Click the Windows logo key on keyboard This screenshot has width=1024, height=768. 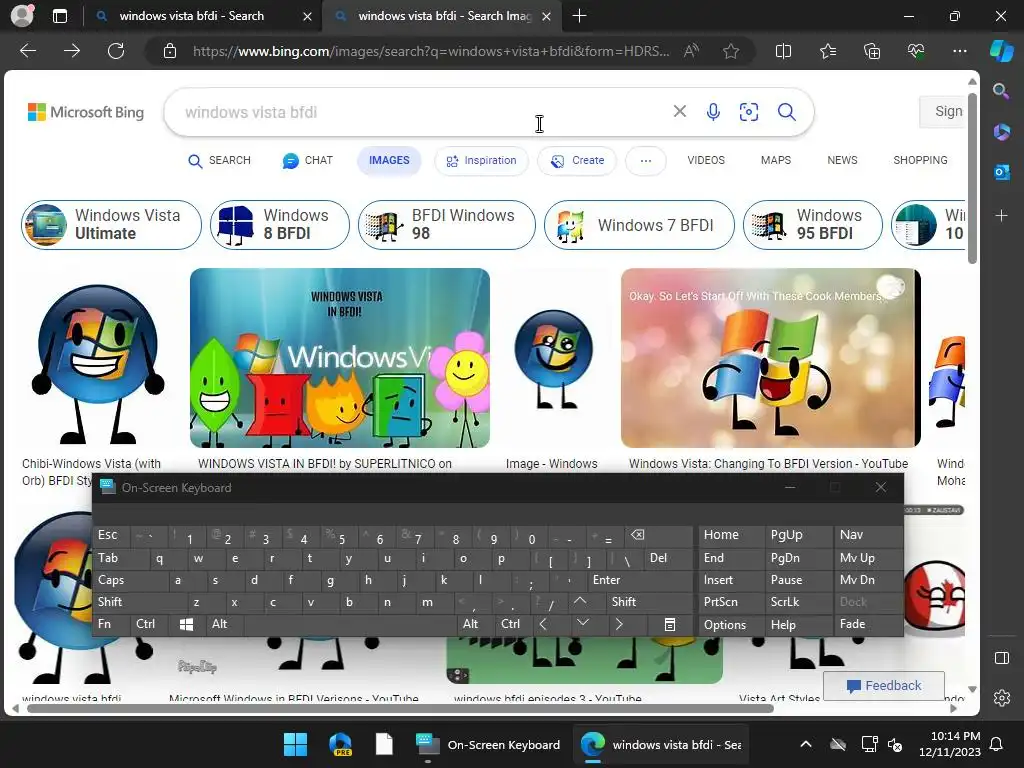186,624
